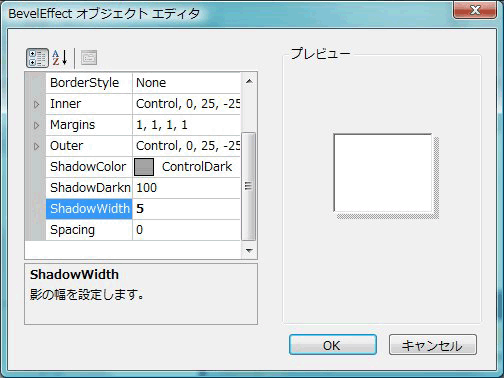Click the ShadowWidth description heading
504x378 pixels.
coord(74,275)
